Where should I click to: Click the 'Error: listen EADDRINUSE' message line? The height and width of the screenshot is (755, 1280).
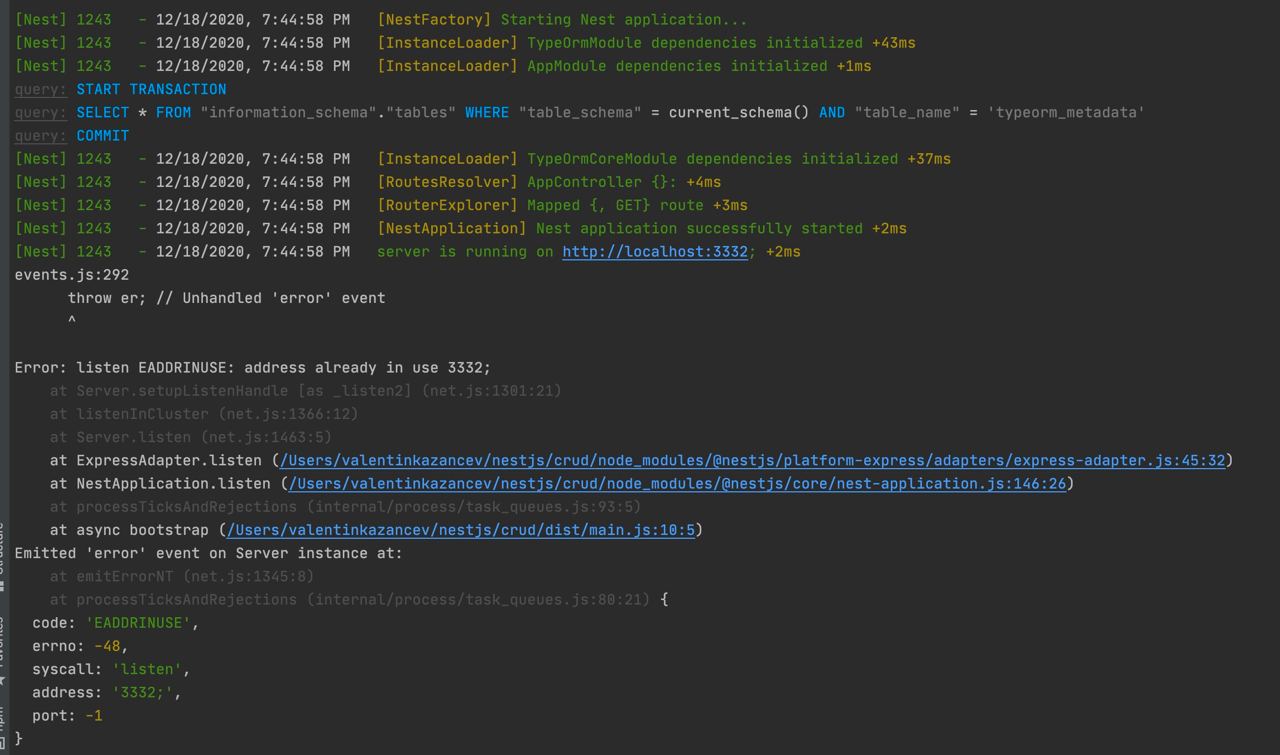252,368
